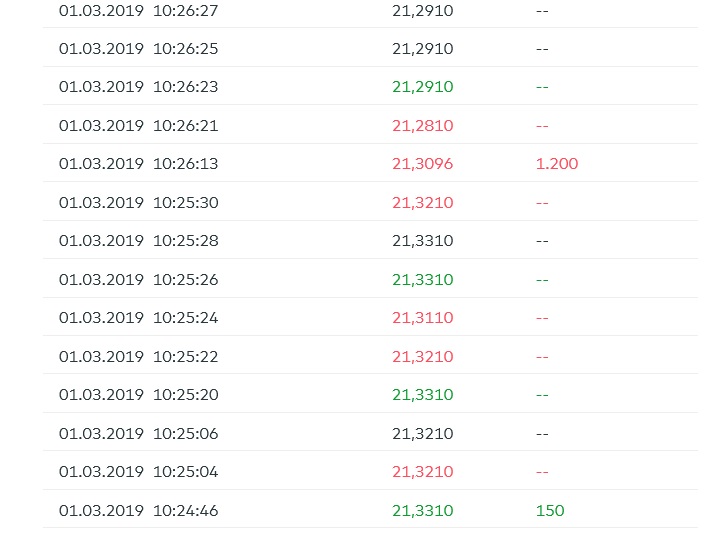This screenshot has height=535, width=715.
Task: Click the 10:26:27 timestamp row
Action: pos(138,11)
